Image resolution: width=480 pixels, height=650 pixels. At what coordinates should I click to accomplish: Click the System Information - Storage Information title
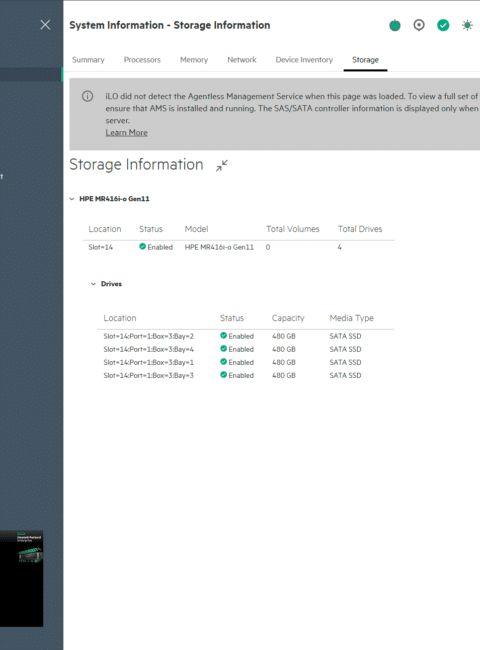(x=170, y=25)
